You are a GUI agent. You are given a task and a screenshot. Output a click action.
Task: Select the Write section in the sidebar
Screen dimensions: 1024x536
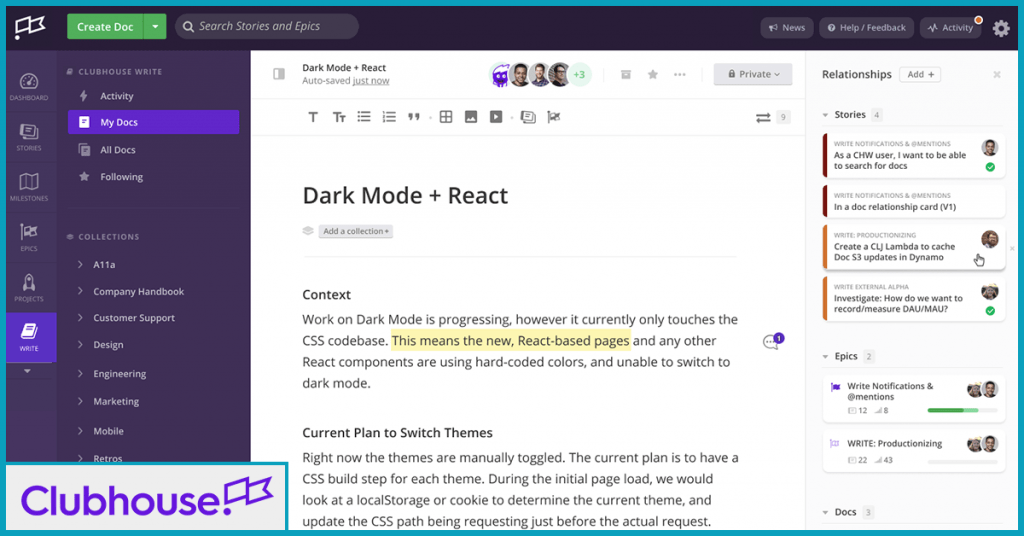[x=29, y=337]
